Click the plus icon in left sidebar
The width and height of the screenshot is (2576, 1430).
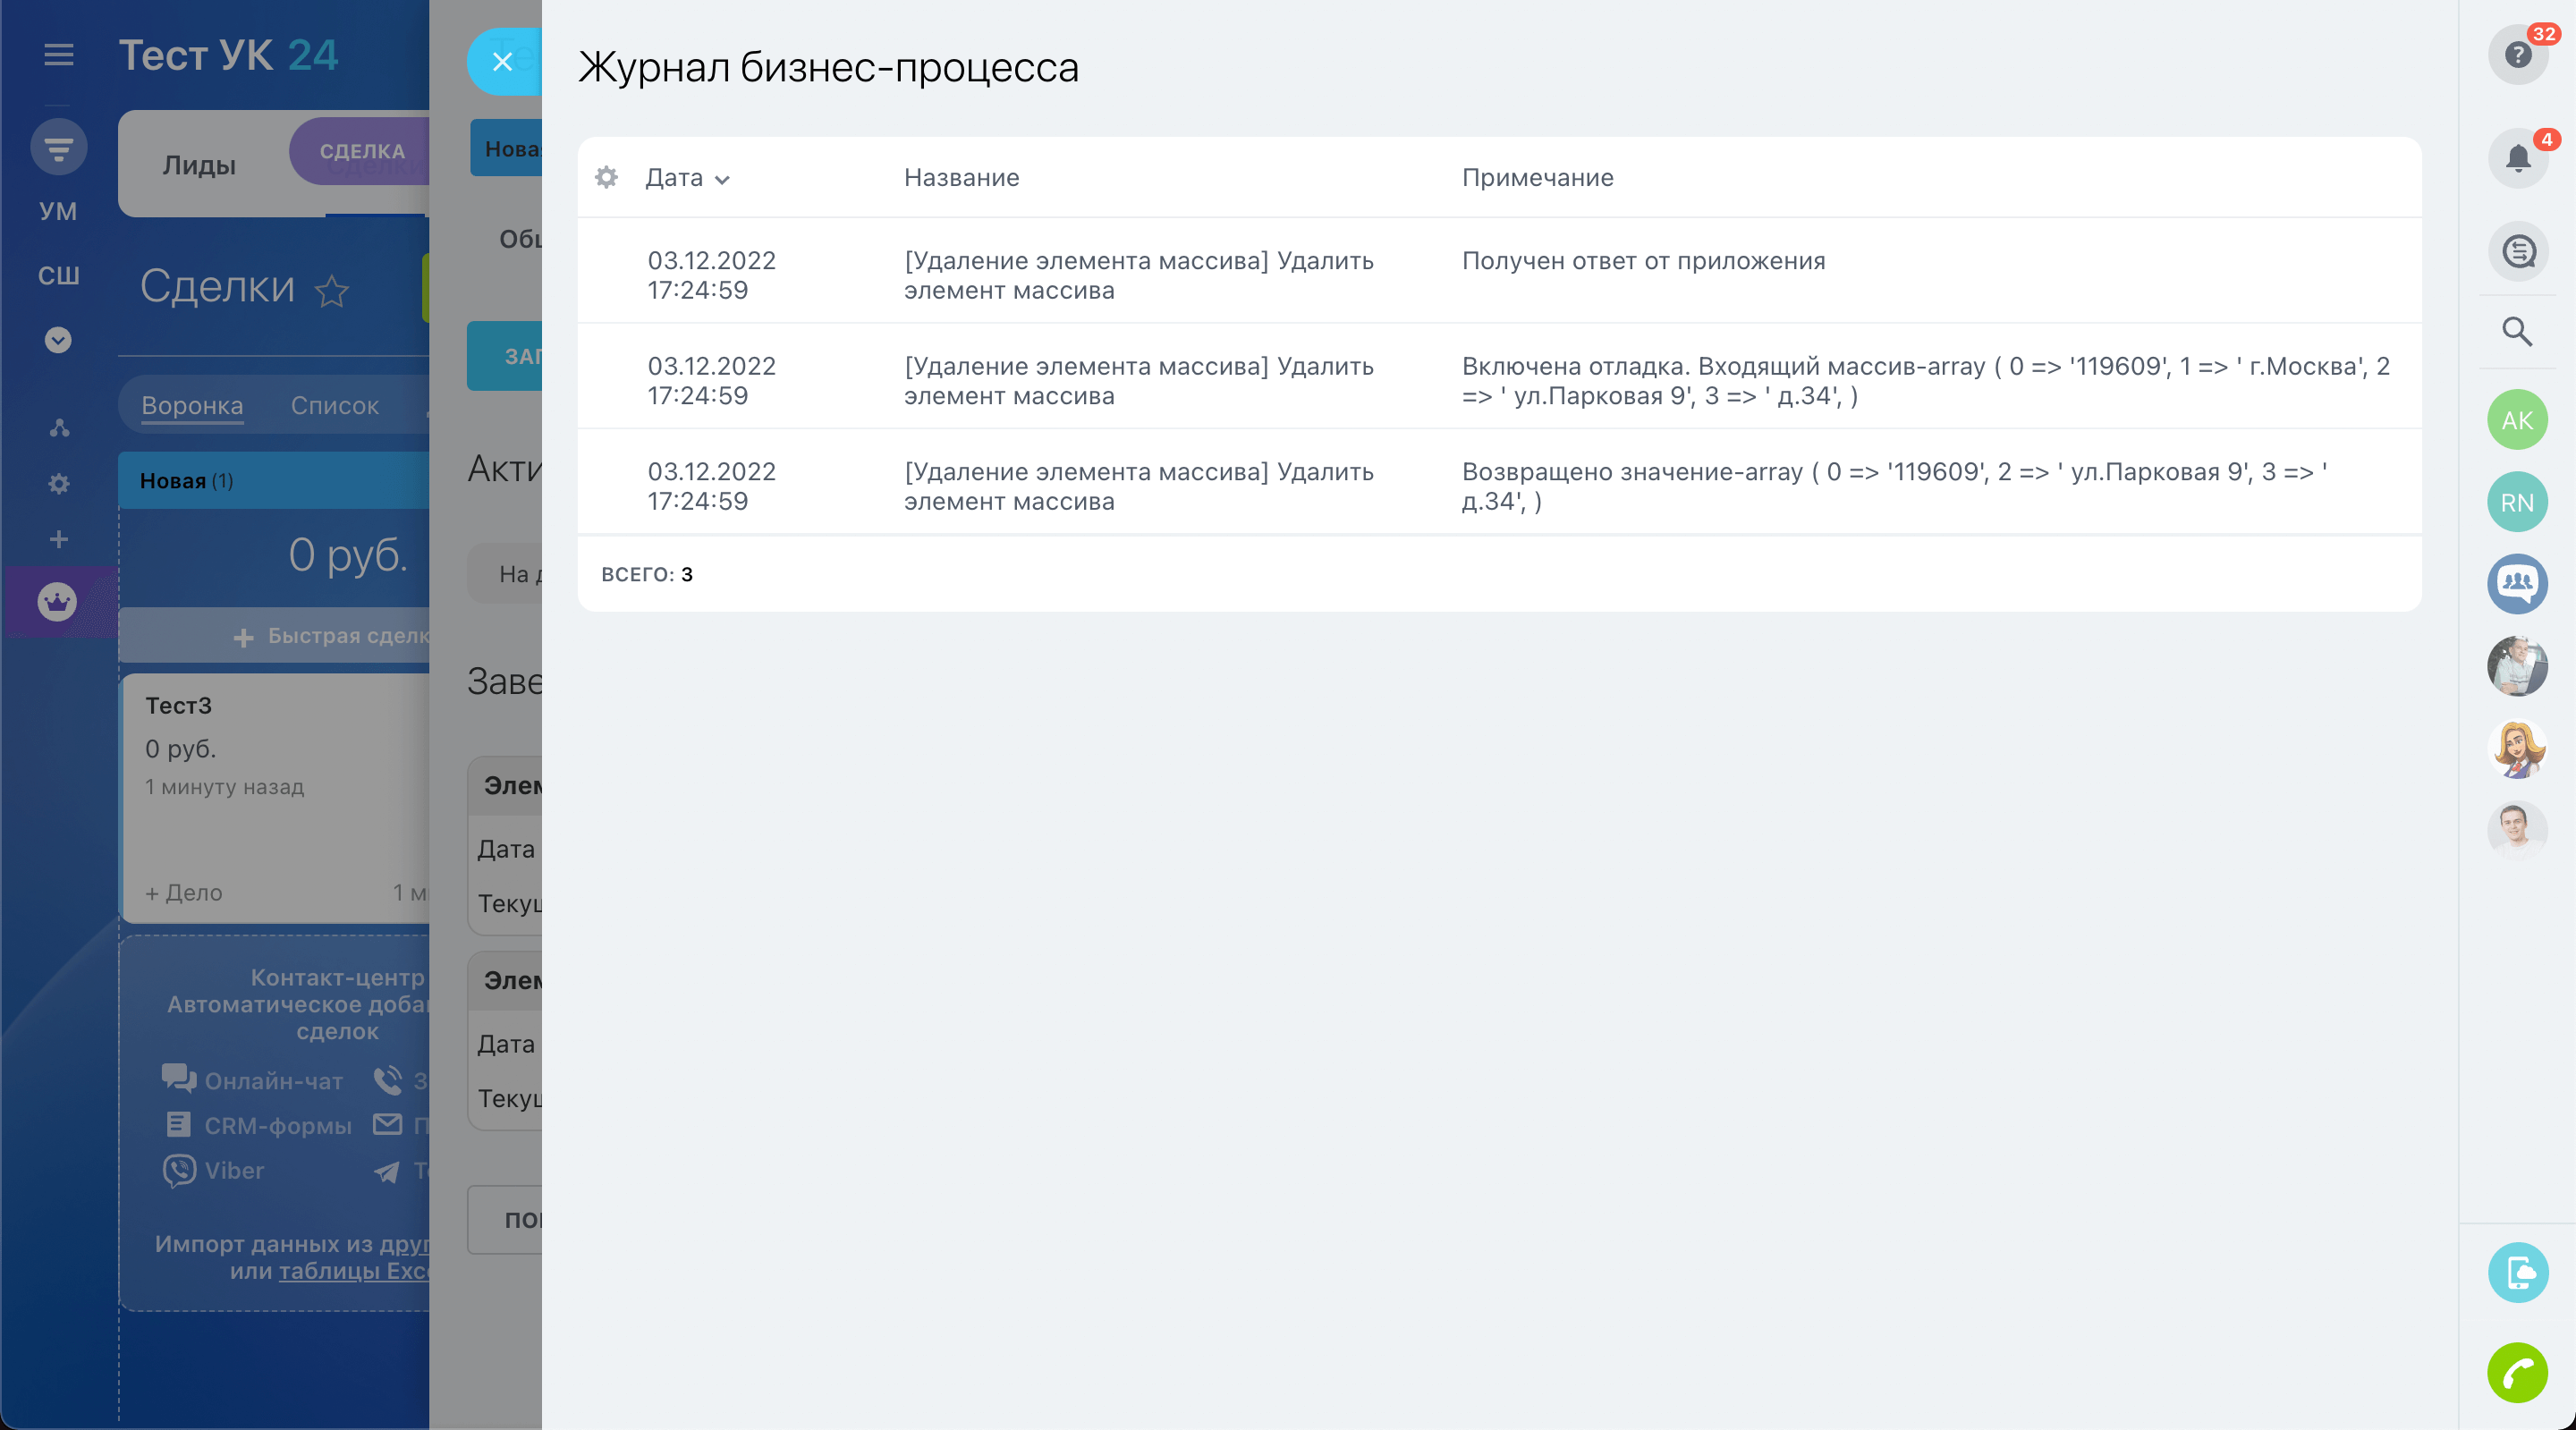tap(59, 540)
